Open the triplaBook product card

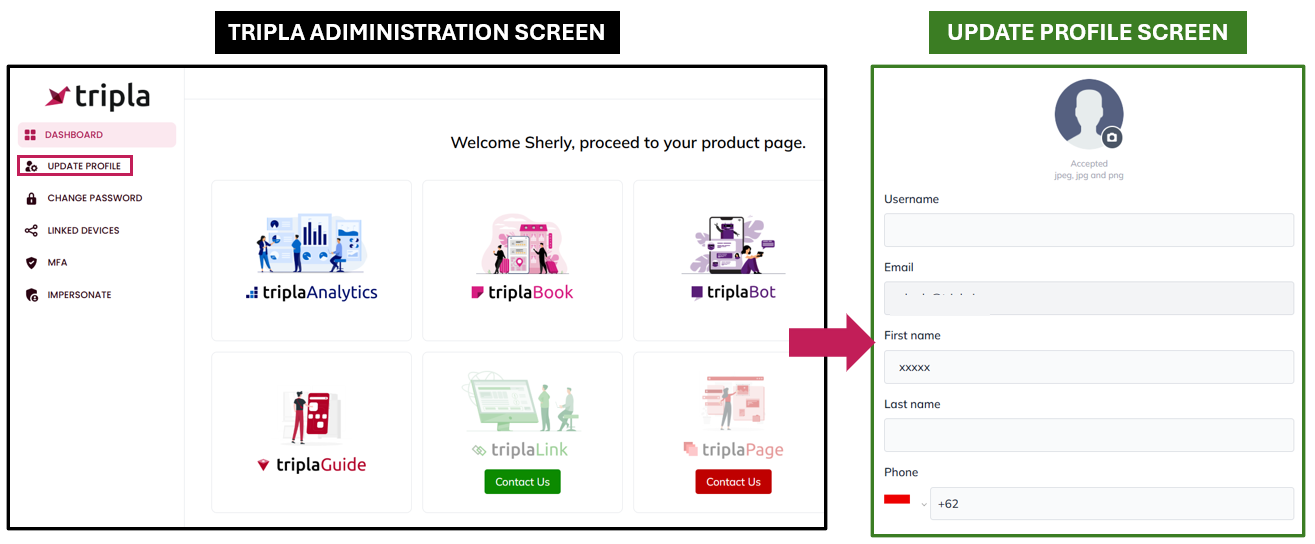pos(522,260)
